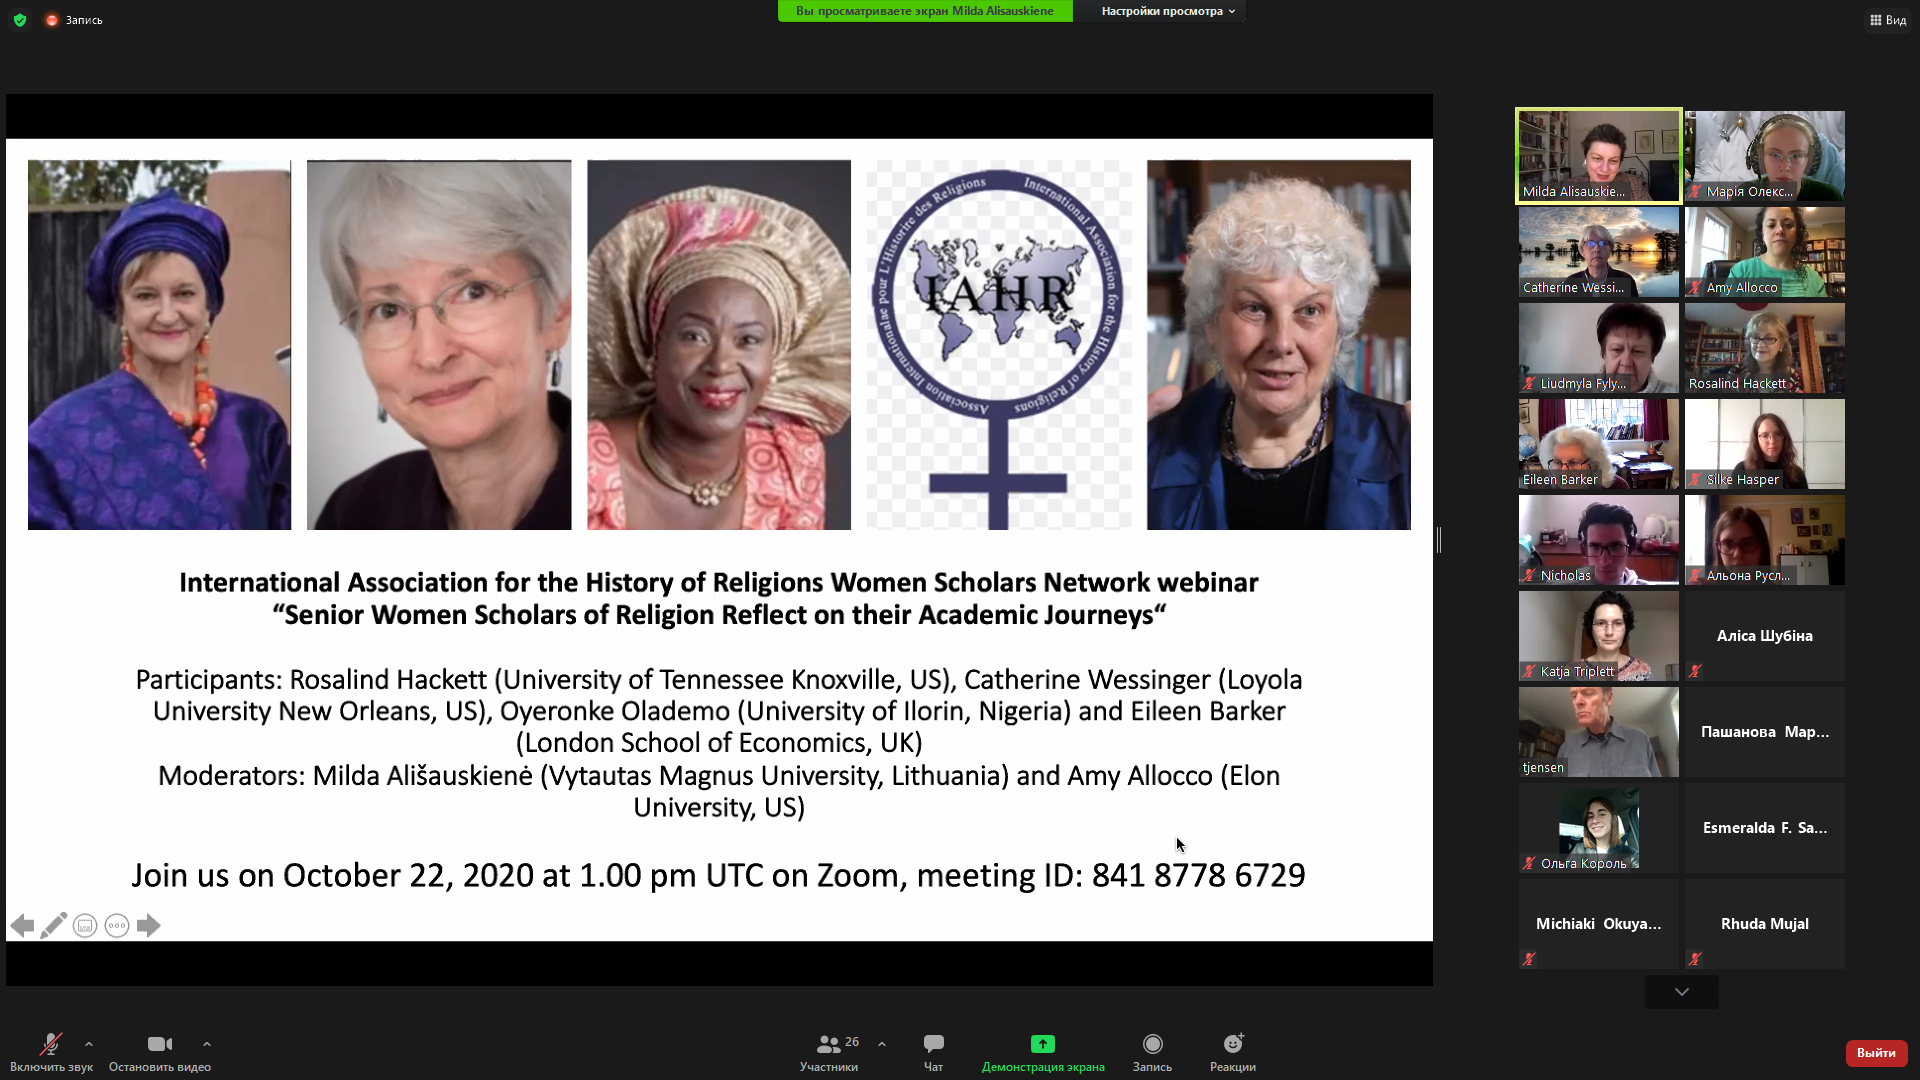Switch gallery layout via Вид button
The width and height of the screenshot is (1920, 1080).
click(1888, 20)
